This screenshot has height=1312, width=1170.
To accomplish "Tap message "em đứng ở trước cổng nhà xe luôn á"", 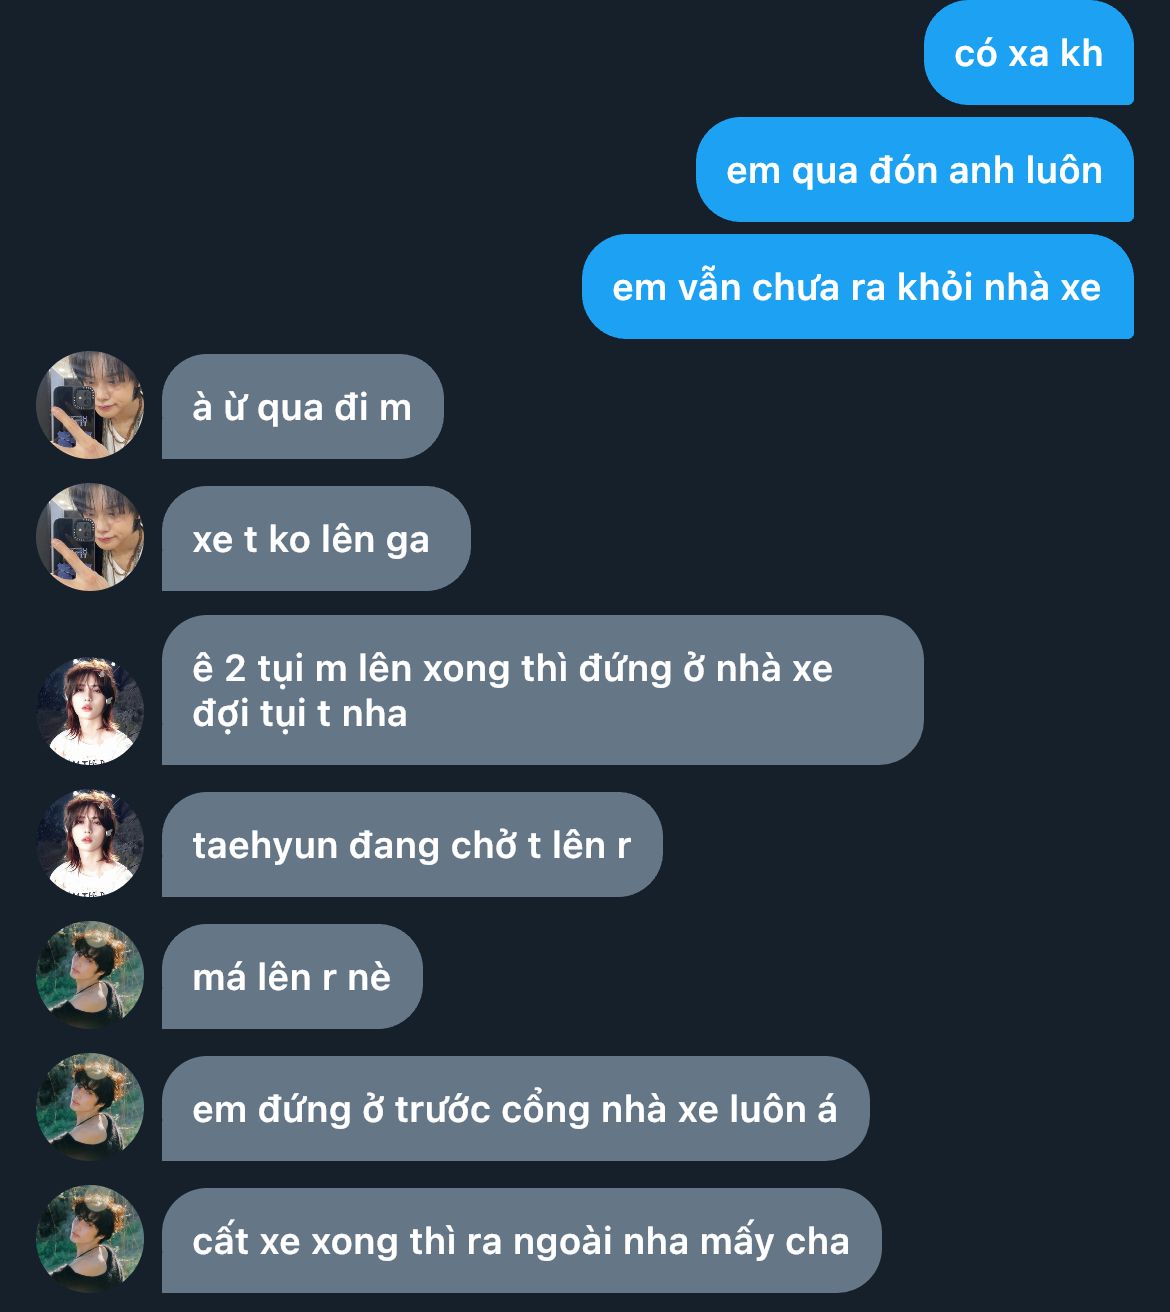I will [515, 1109].
